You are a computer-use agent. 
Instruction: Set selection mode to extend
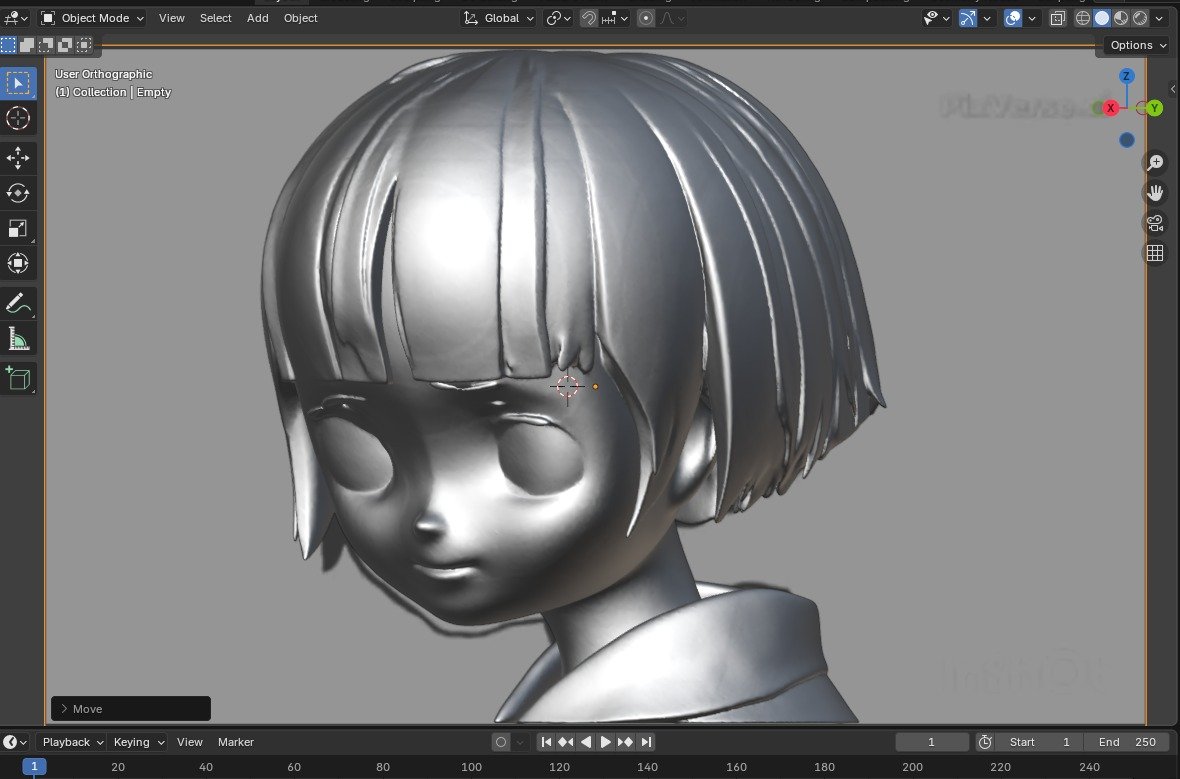(x=27, y=45)
